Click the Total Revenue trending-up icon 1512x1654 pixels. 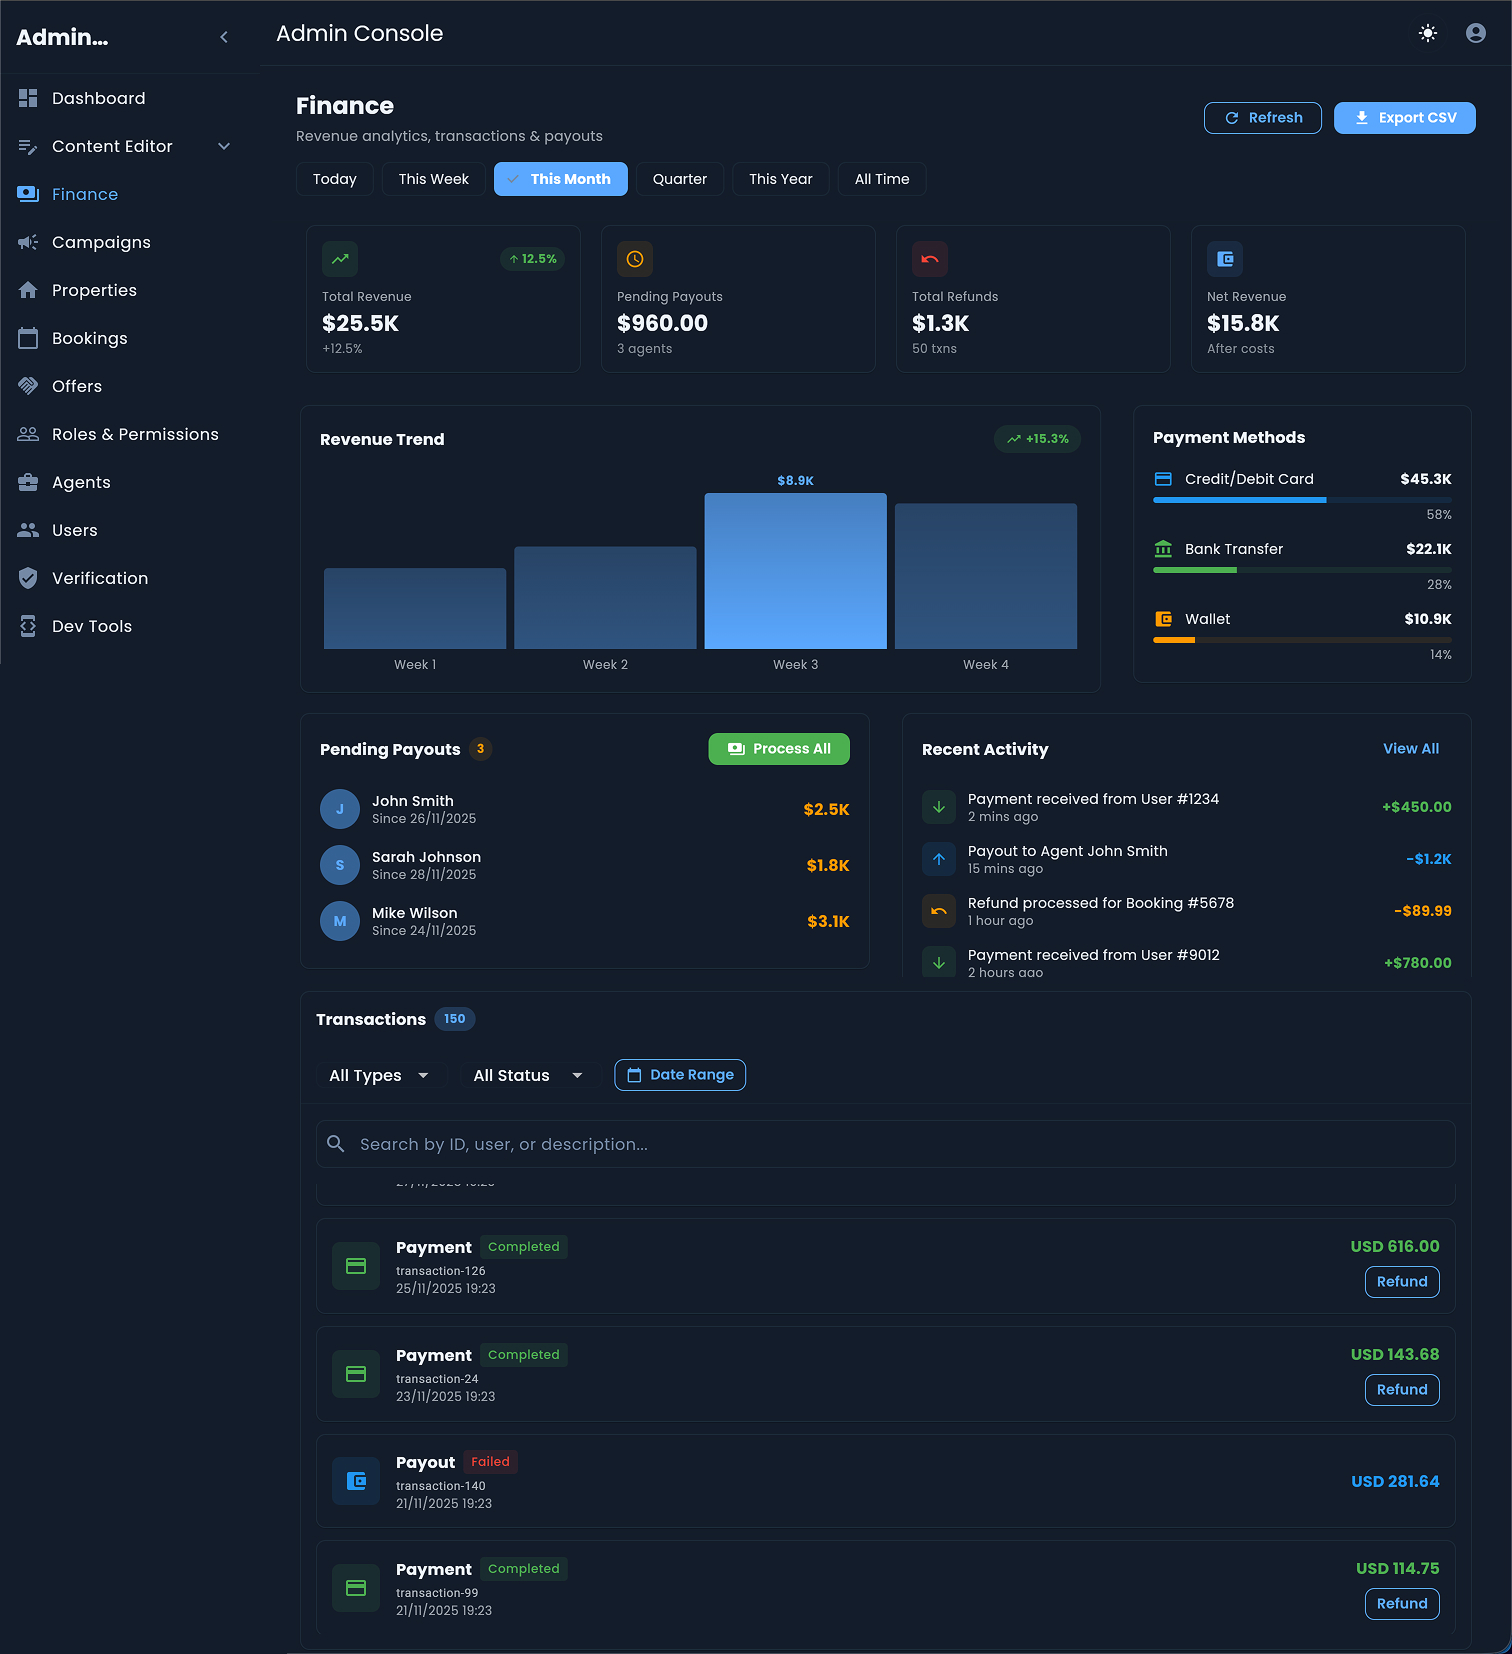coord(340,259)
